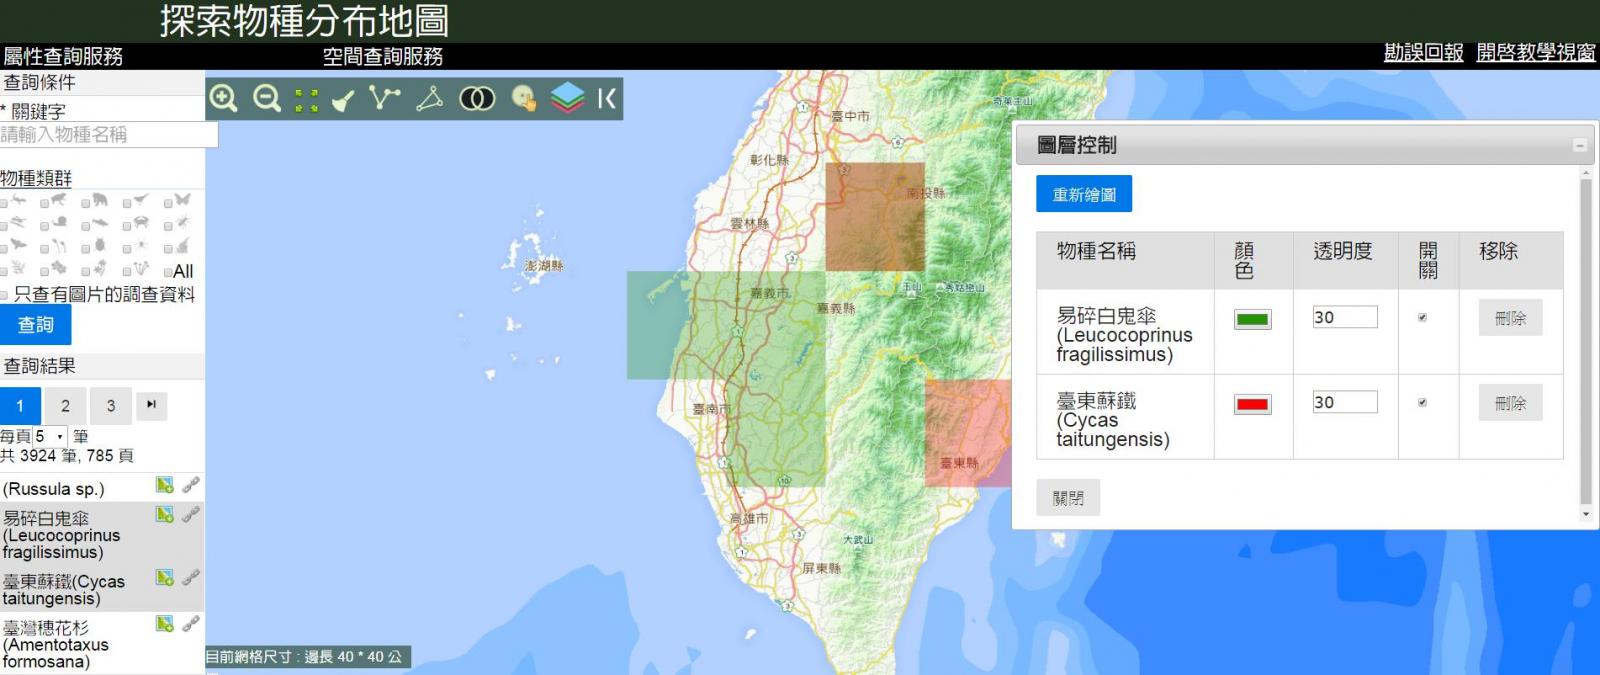Go to results page 2
This screenshot has height=675, width=1600.
[65, 406]
